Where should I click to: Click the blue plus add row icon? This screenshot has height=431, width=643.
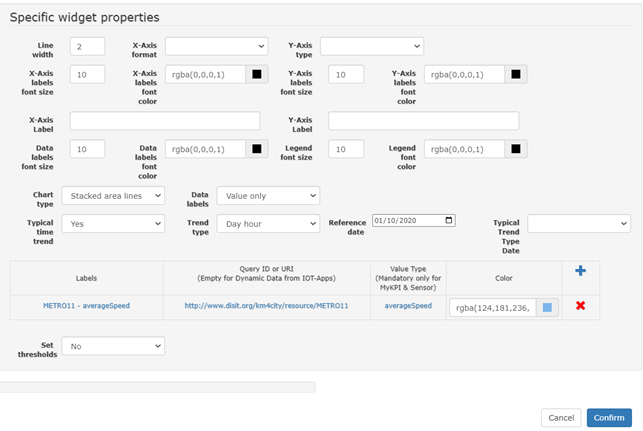tap(580, 271)
